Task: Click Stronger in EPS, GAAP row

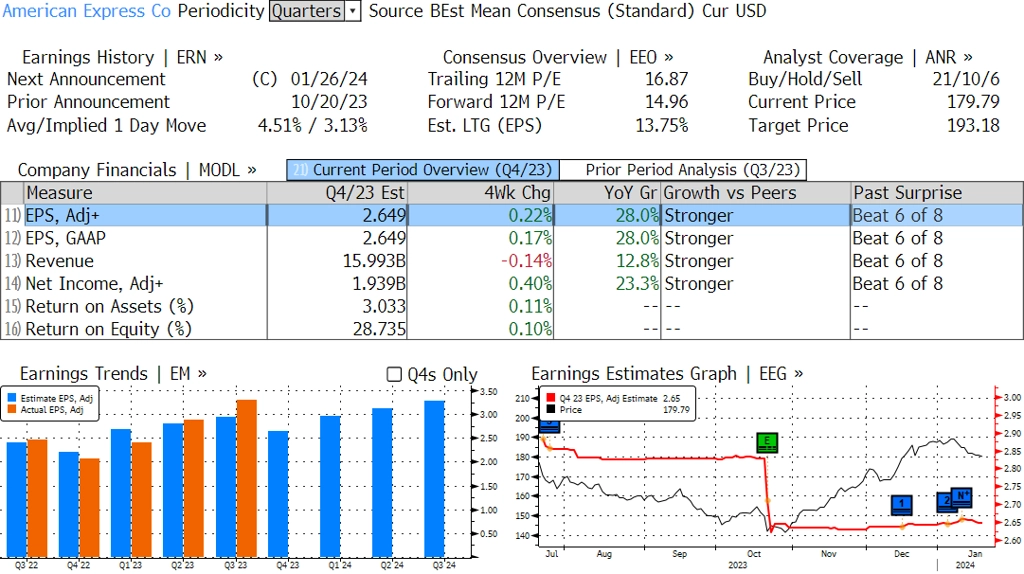Action: pos(699,238)
